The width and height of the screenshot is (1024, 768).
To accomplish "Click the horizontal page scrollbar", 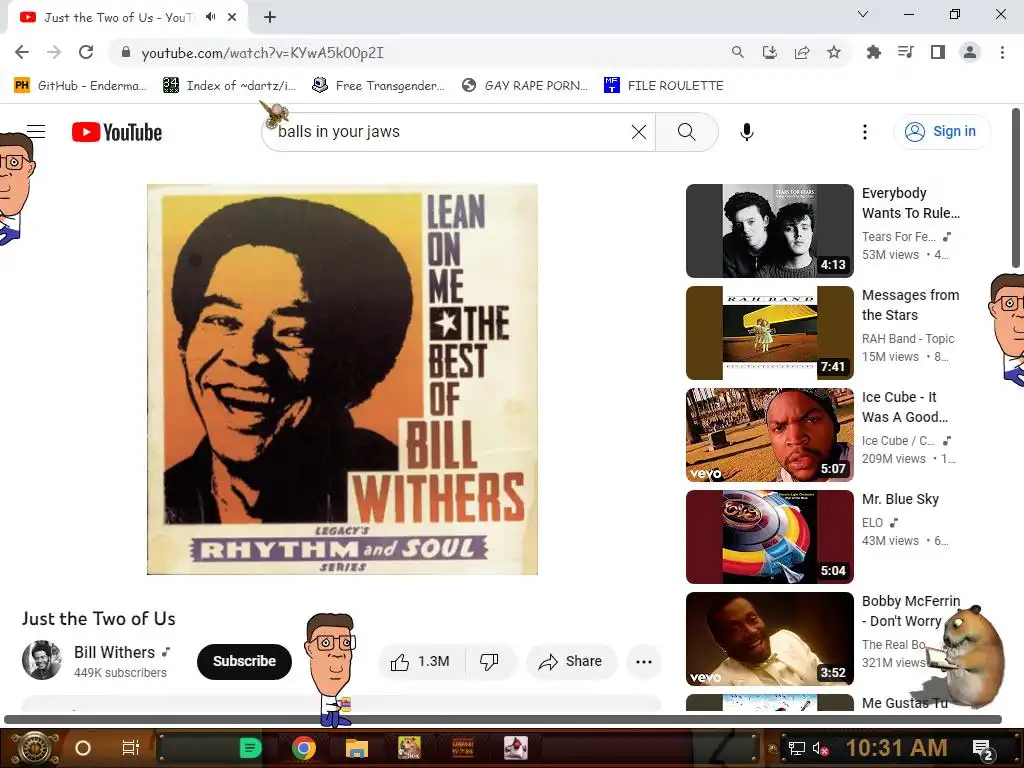I will [503, 720].
